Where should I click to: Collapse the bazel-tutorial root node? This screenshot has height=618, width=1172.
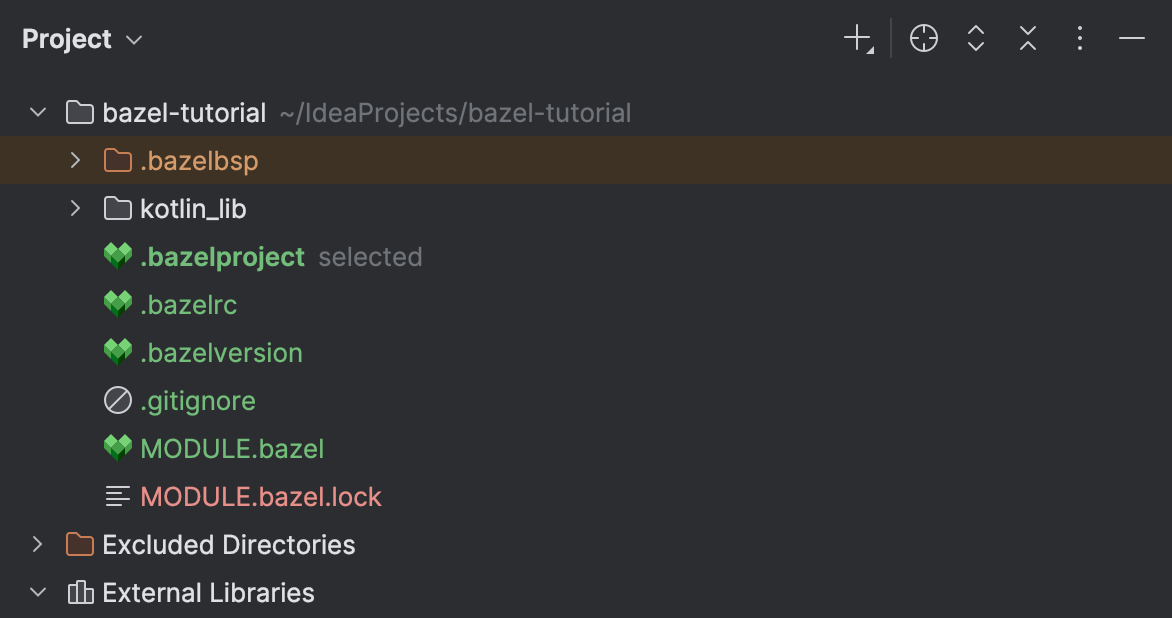tap(38, 112)
